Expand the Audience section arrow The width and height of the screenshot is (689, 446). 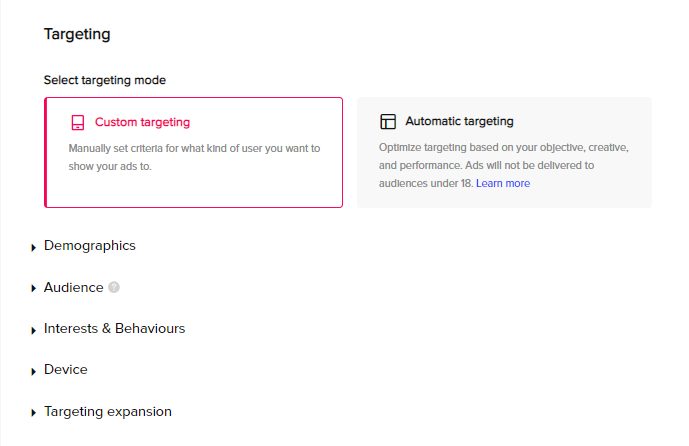[x=33, y=289]
